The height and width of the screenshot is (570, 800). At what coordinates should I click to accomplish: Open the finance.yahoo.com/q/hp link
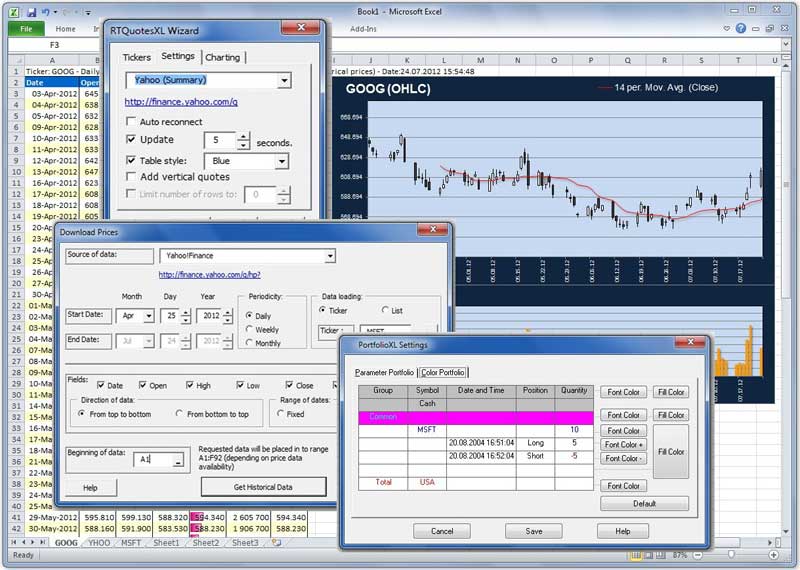[210, 275]
